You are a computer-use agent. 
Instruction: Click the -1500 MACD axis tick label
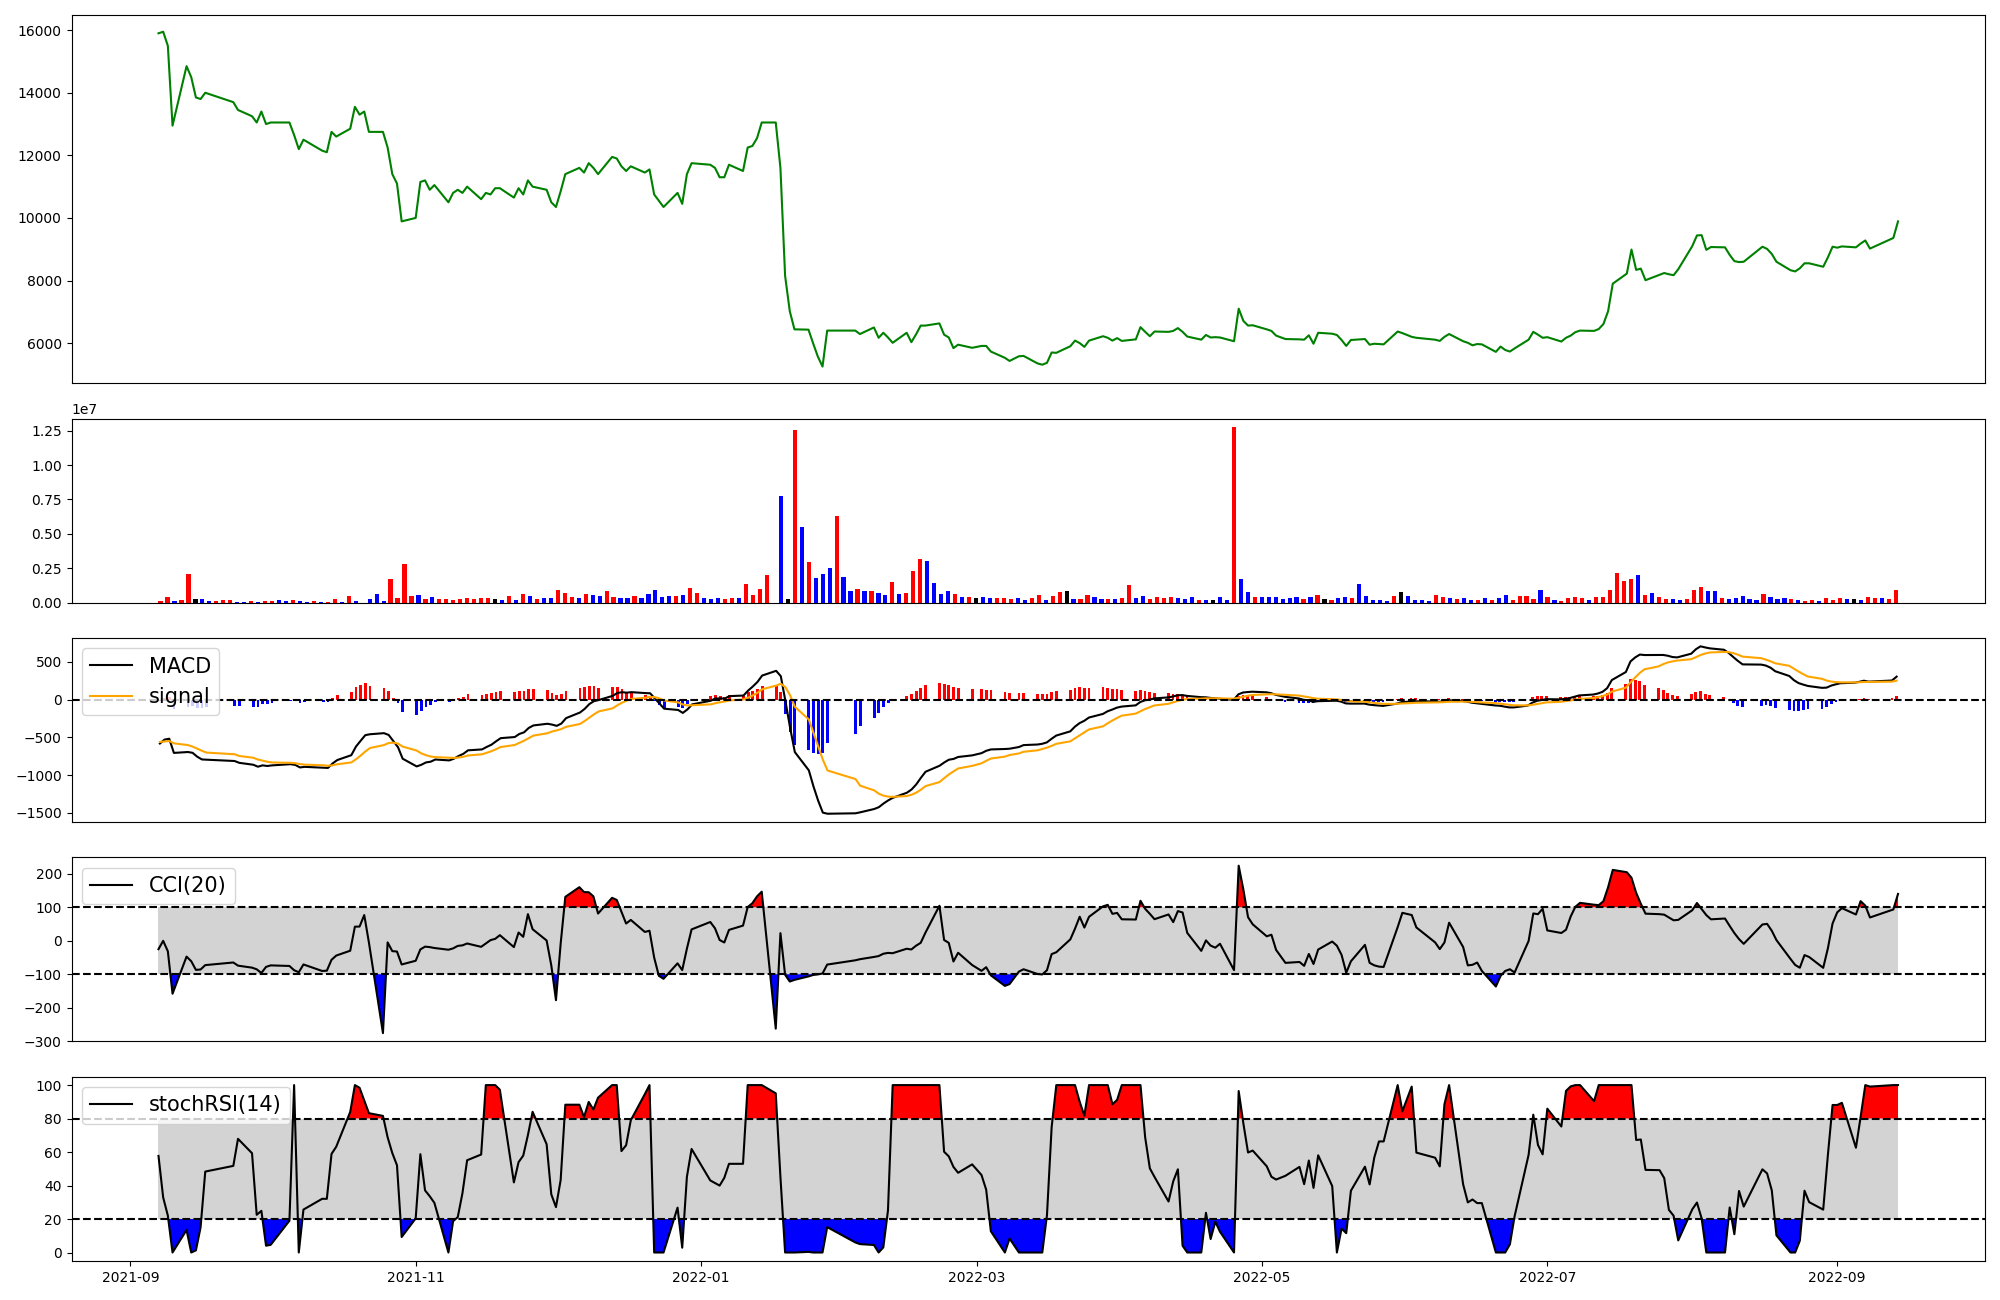click(38, 813)
